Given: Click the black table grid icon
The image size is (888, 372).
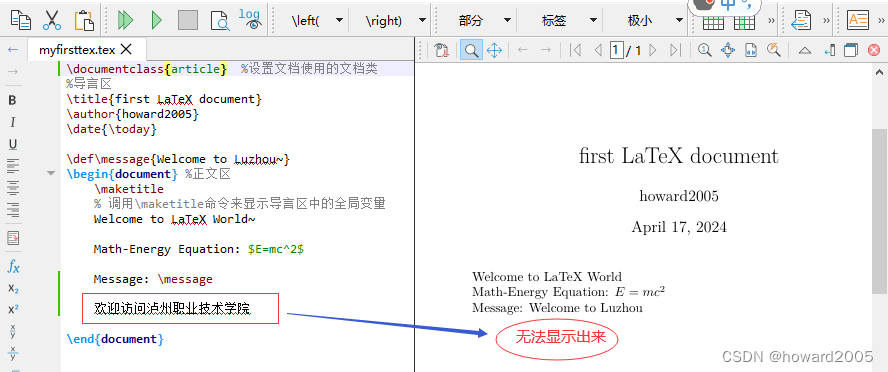Looking at the screenshot, I should pos(713,22).
